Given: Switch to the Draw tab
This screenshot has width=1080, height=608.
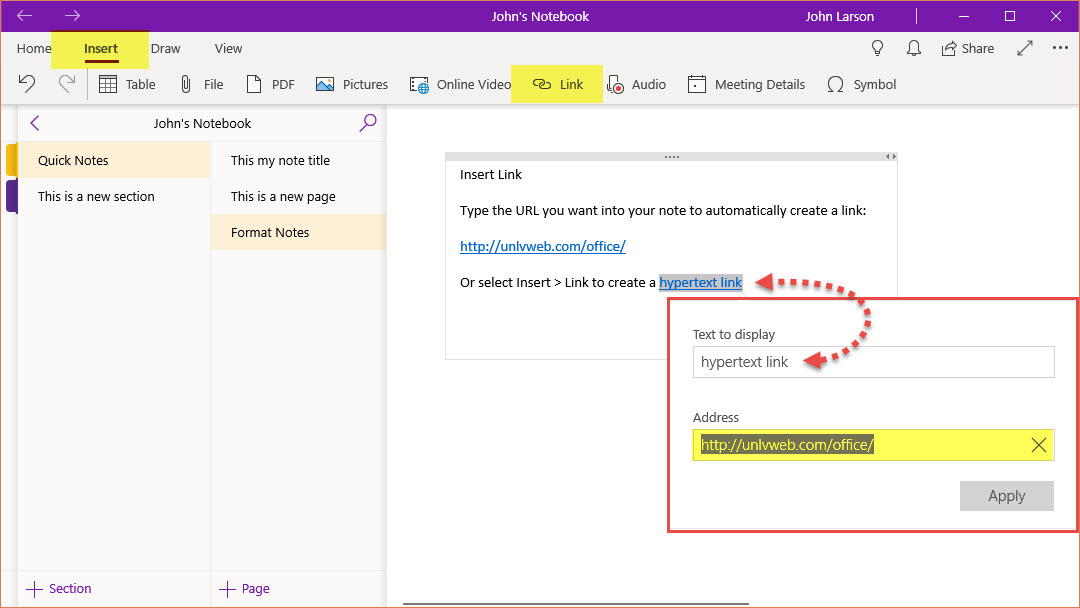Looking at the screenshot, I should tap(165, 48).
